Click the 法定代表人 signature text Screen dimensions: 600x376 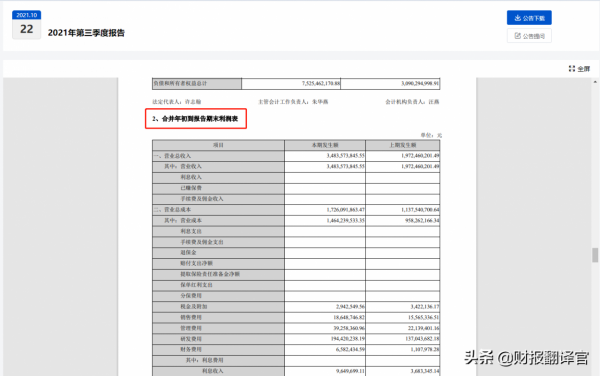177,102
